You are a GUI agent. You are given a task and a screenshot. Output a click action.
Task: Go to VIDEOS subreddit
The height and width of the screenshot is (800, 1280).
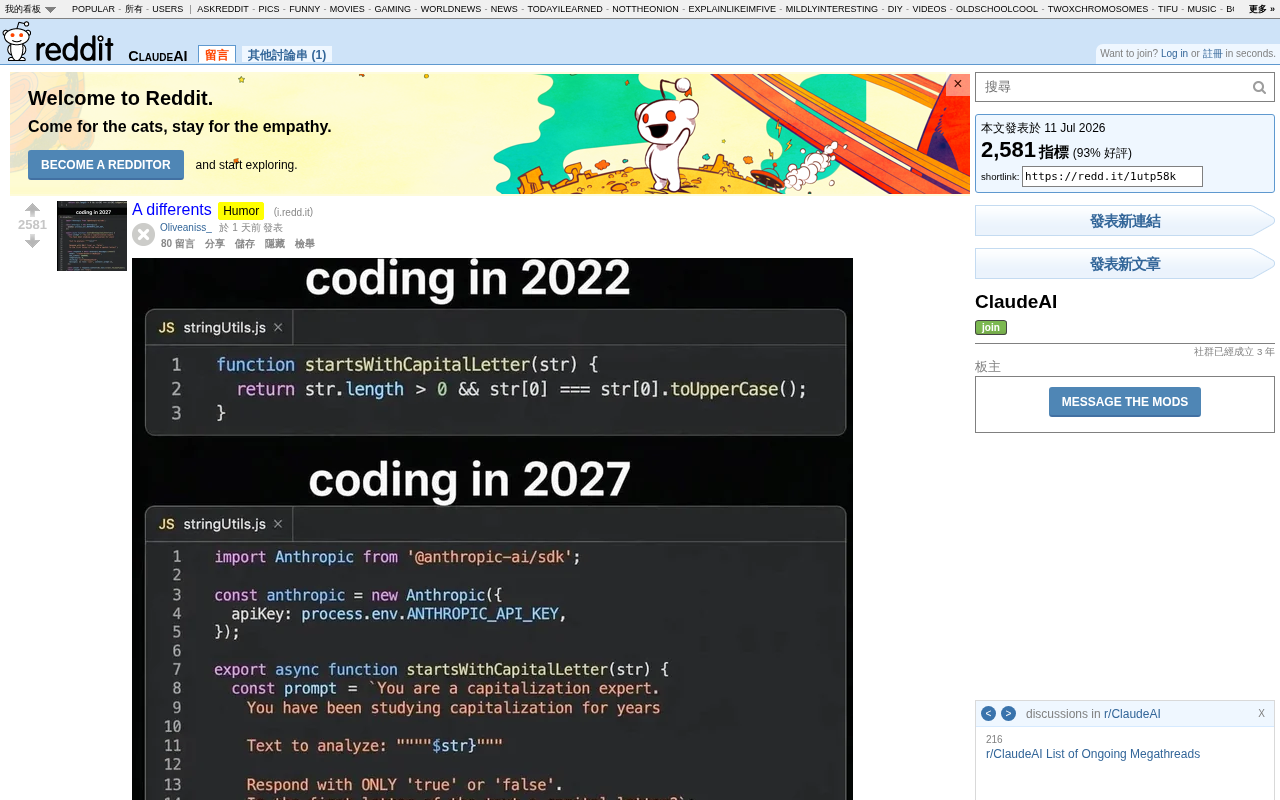[929, 9]
